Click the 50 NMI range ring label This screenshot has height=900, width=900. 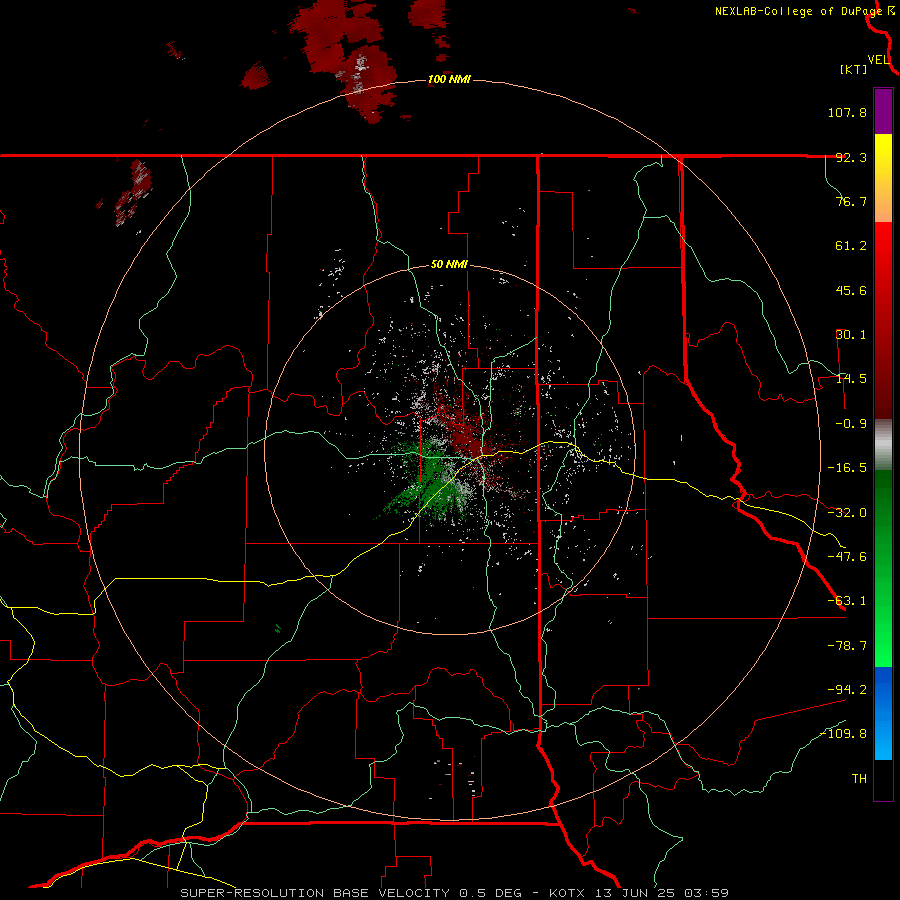(x=449, y=264)
